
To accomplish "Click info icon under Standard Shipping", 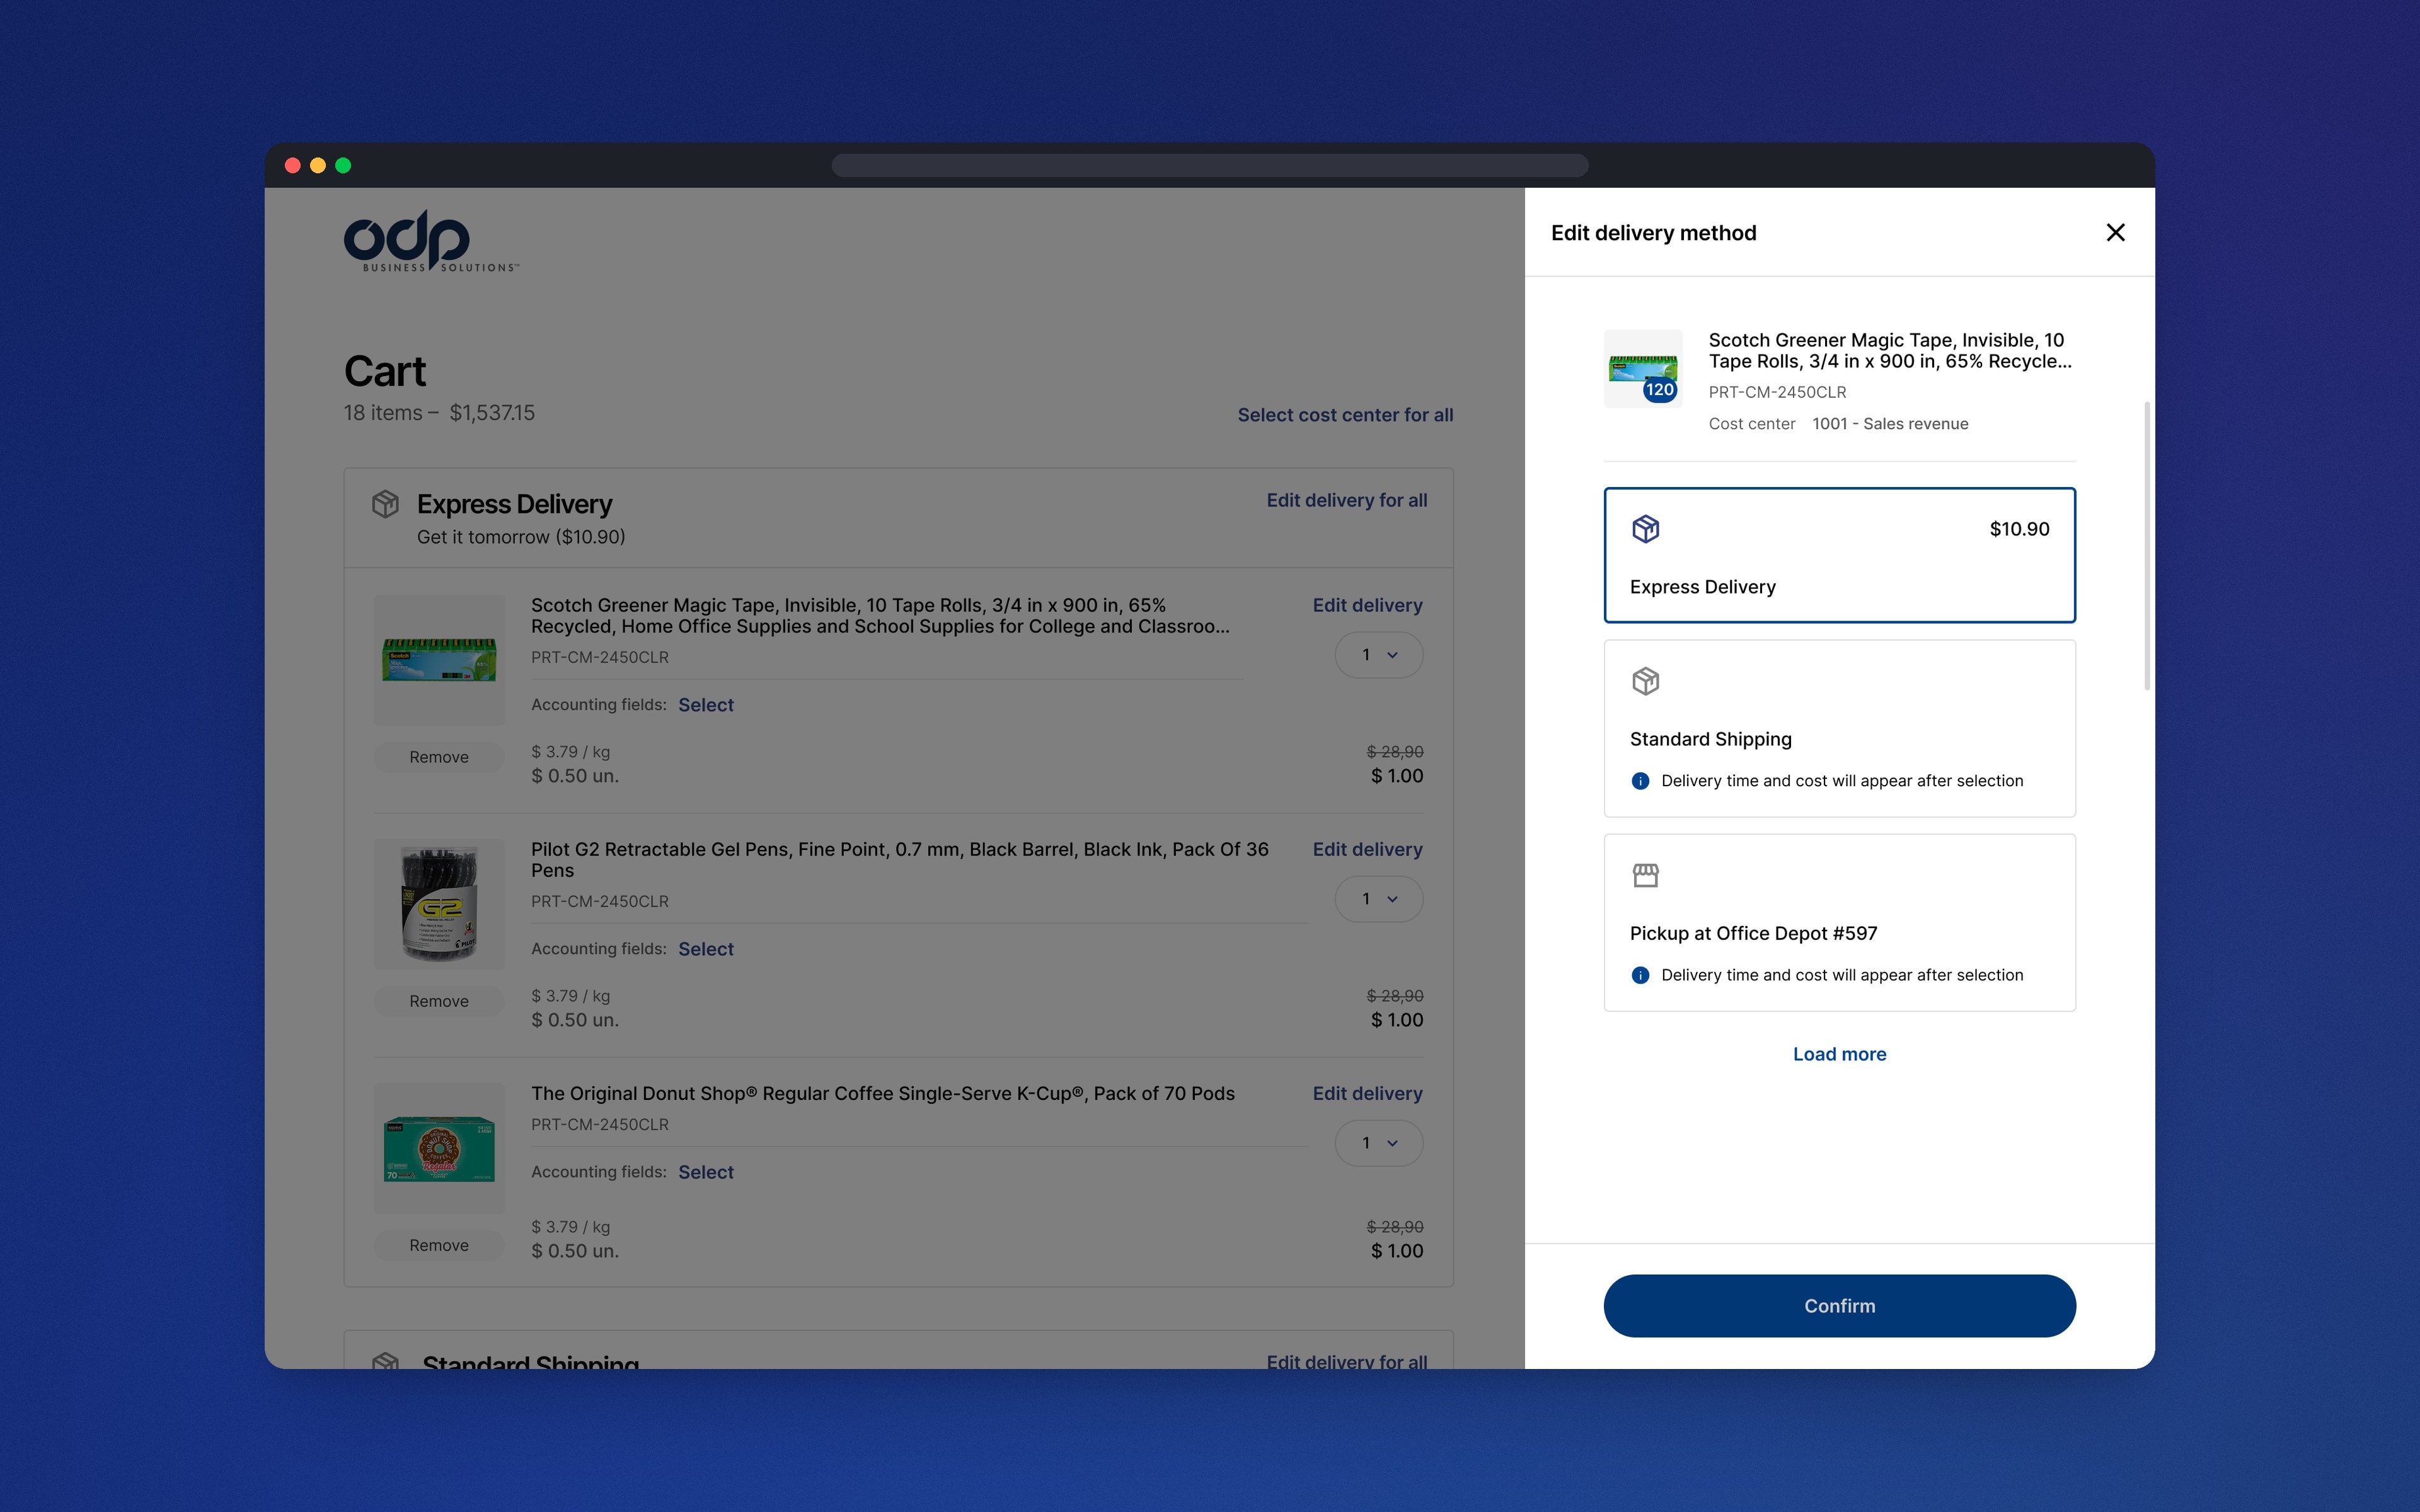I will click(x=1640, y=781).
